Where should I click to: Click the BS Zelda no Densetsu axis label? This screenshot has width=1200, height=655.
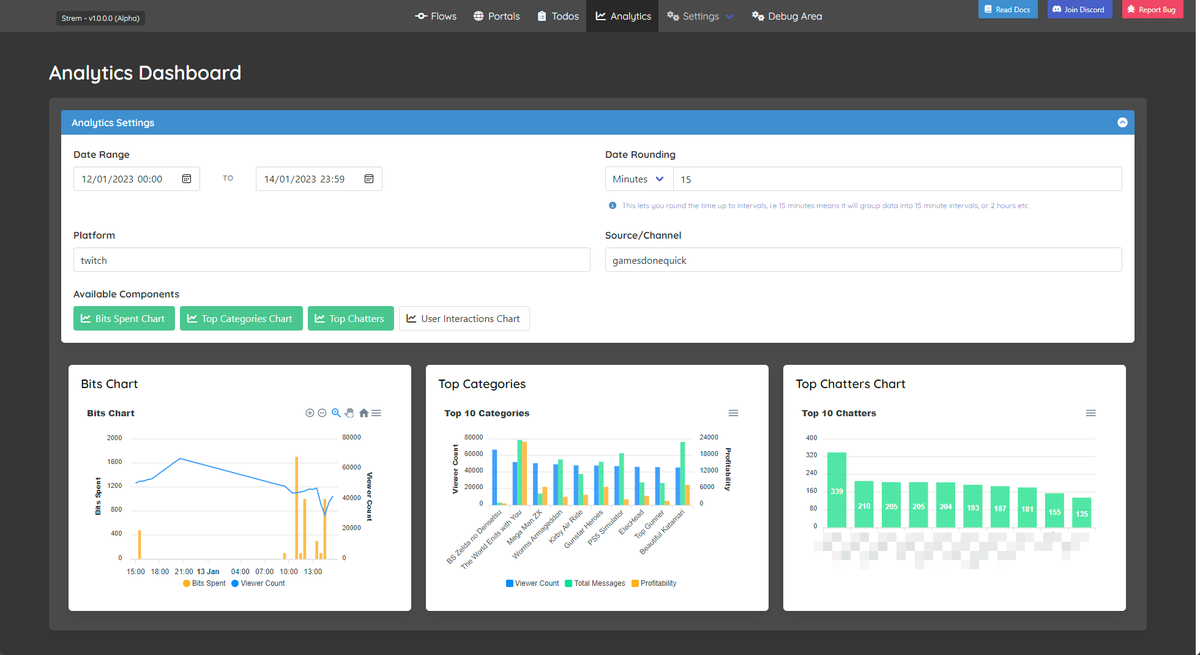(x=472, y=538)
